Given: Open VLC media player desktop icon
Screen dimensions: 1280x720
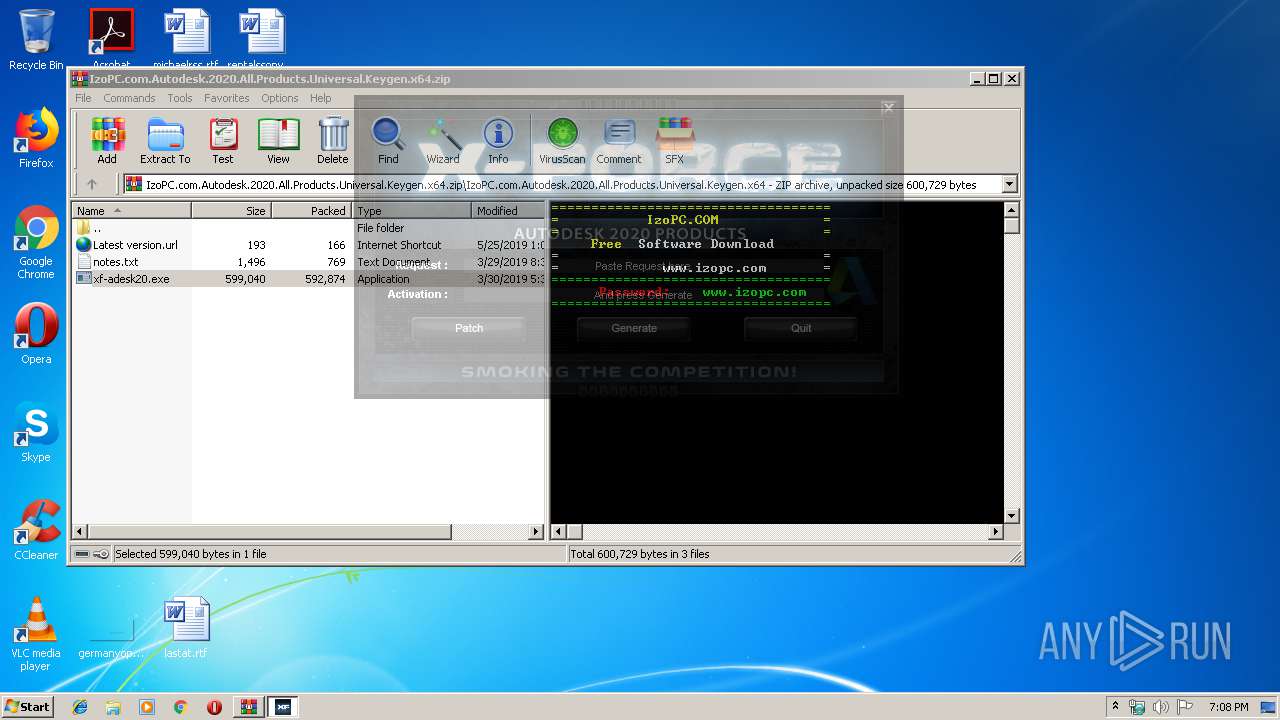Looking at the screenshot, I should [36, 634].
